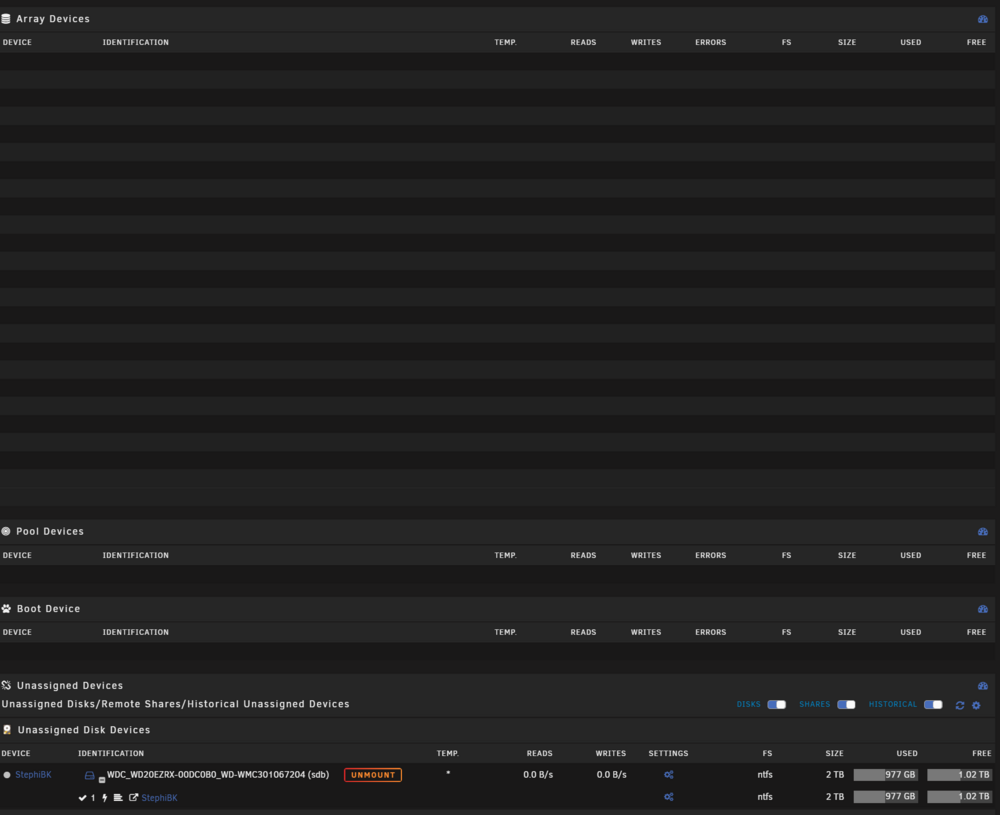Screen dimensions: 1000x815
Task: Open the StephiBK device link
Action: [33, 775]
